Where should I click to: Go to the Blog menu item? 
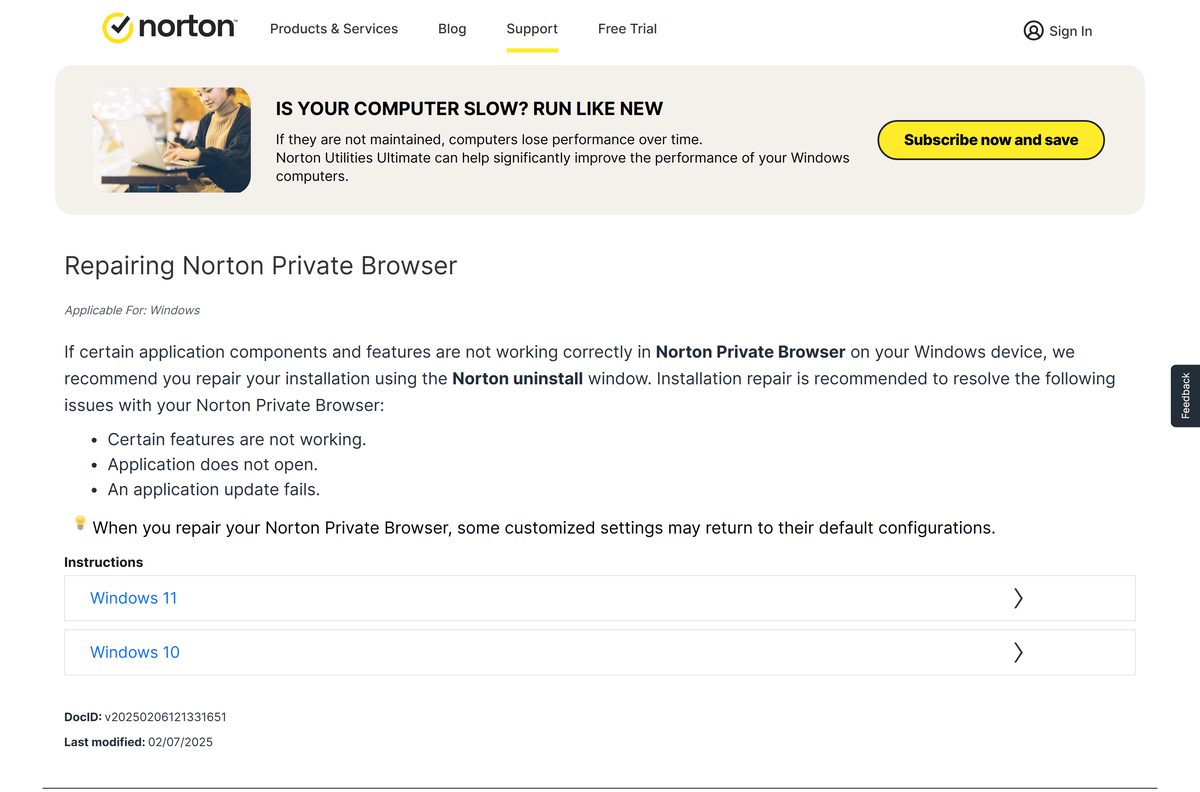click(x=452, y=29)
